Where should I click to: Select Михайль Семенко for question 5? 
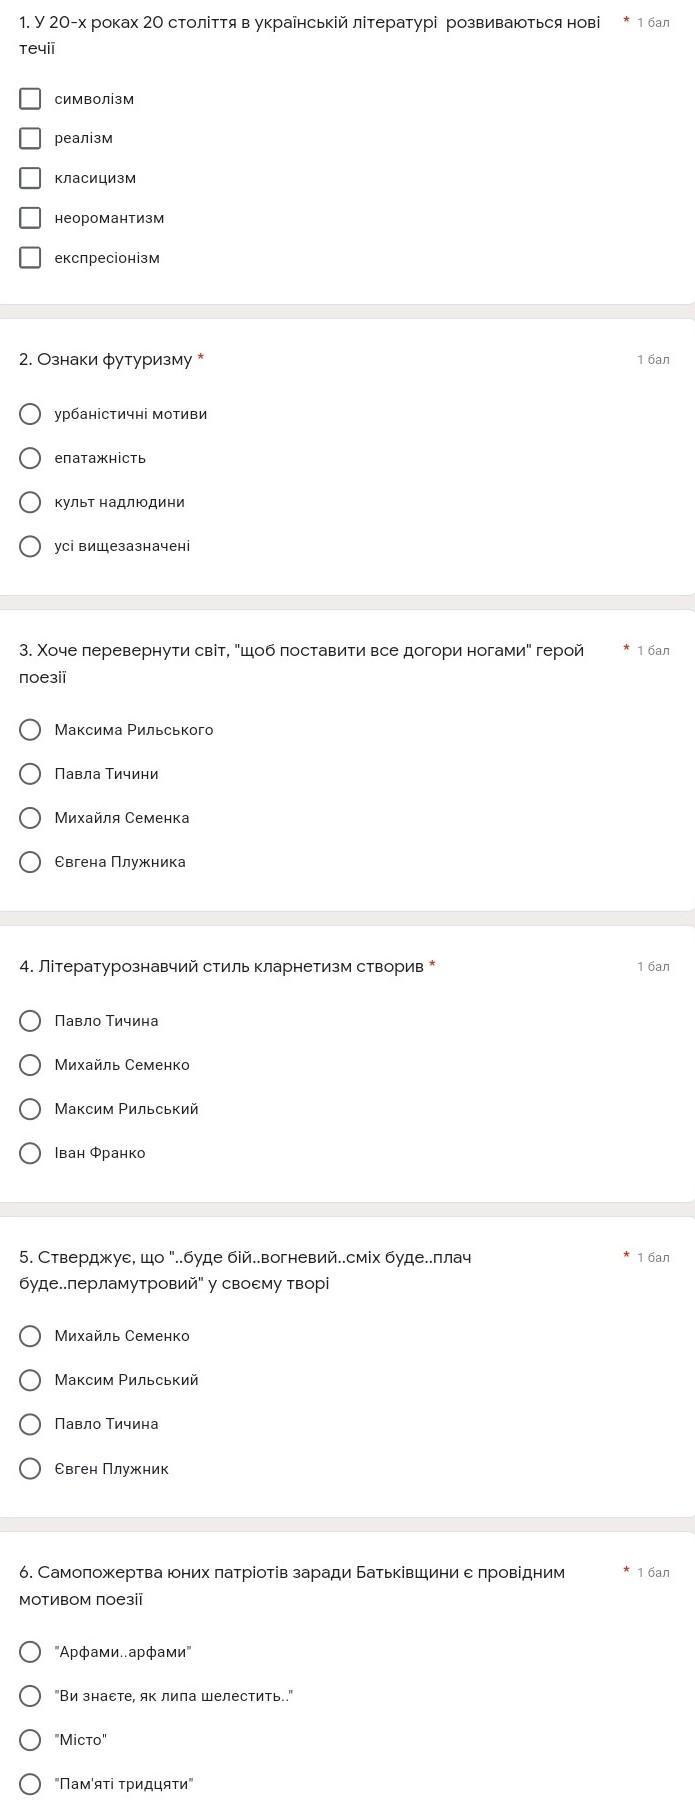point(31,1336)
